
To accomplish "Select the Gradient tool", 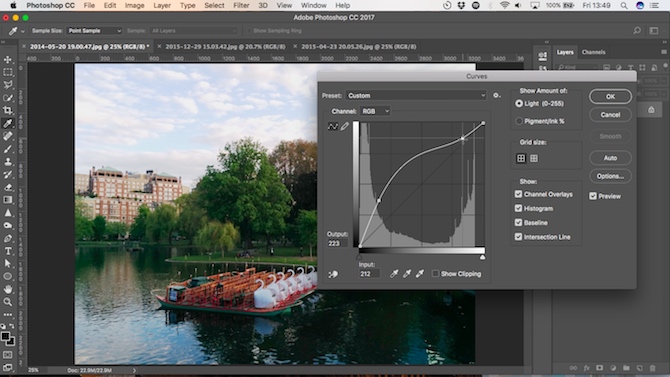I will tap(8, 200).
